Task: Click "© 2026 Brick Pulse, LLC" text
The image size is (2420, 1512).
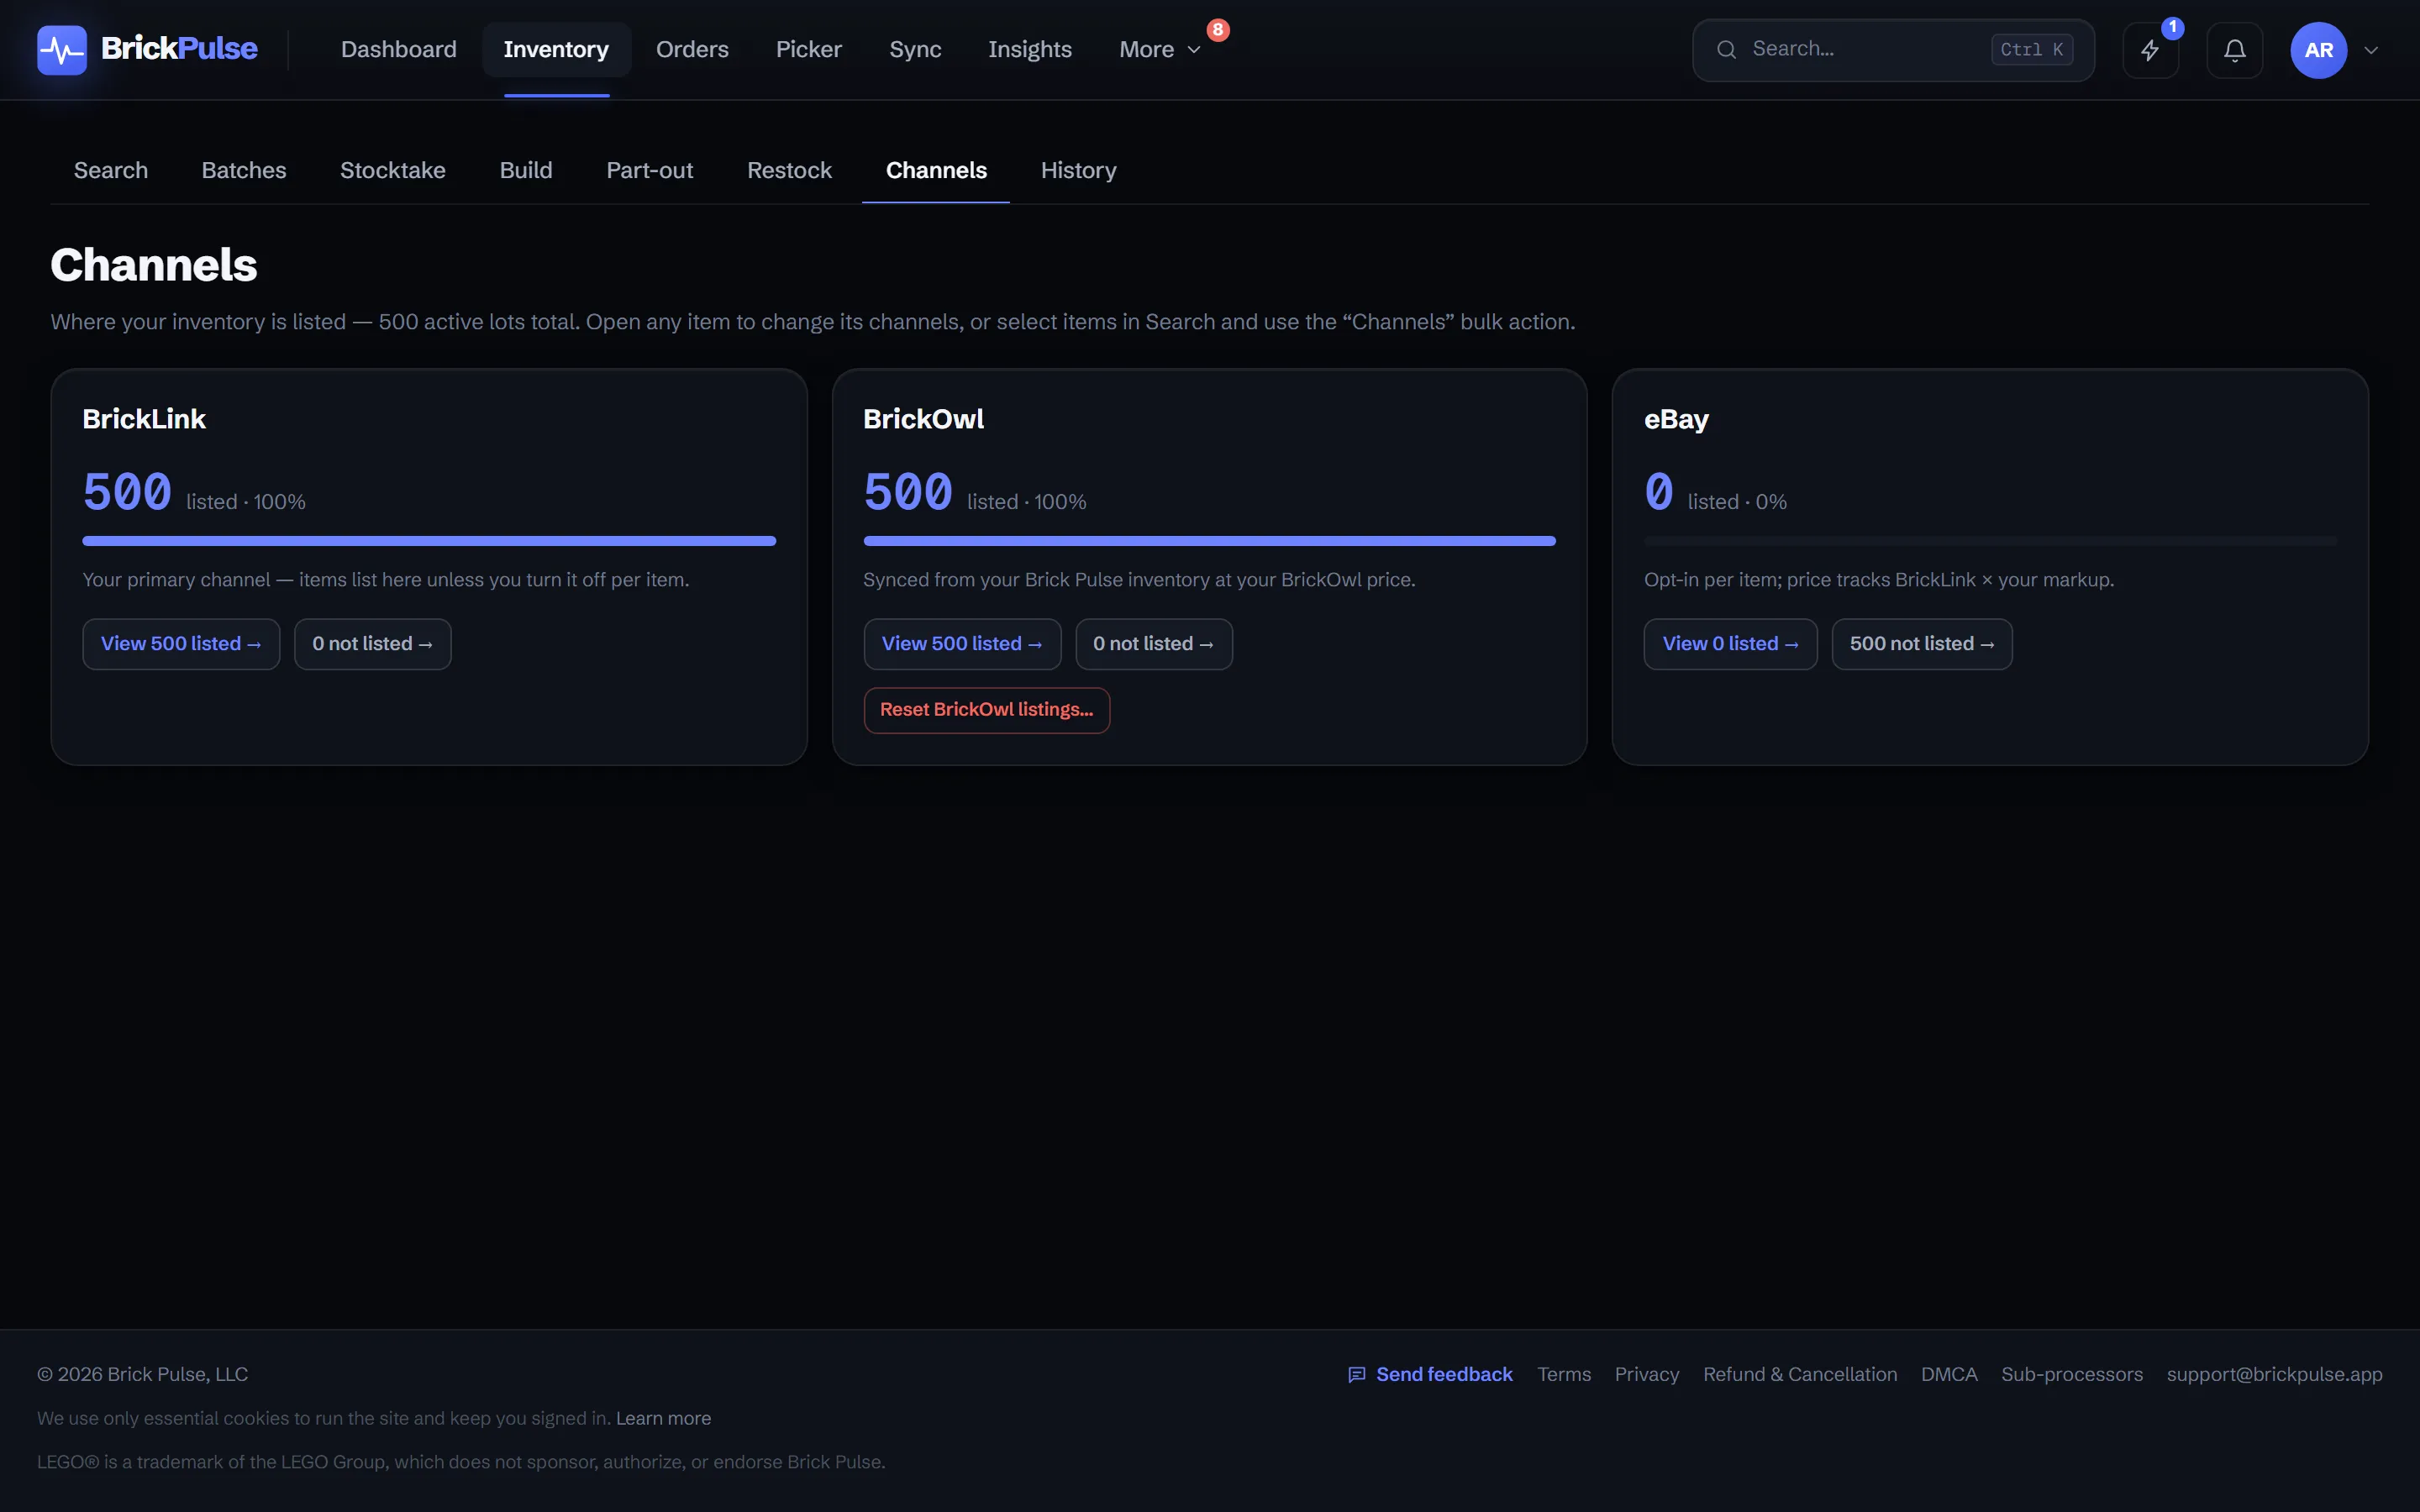Action: tap(142, 1375)
